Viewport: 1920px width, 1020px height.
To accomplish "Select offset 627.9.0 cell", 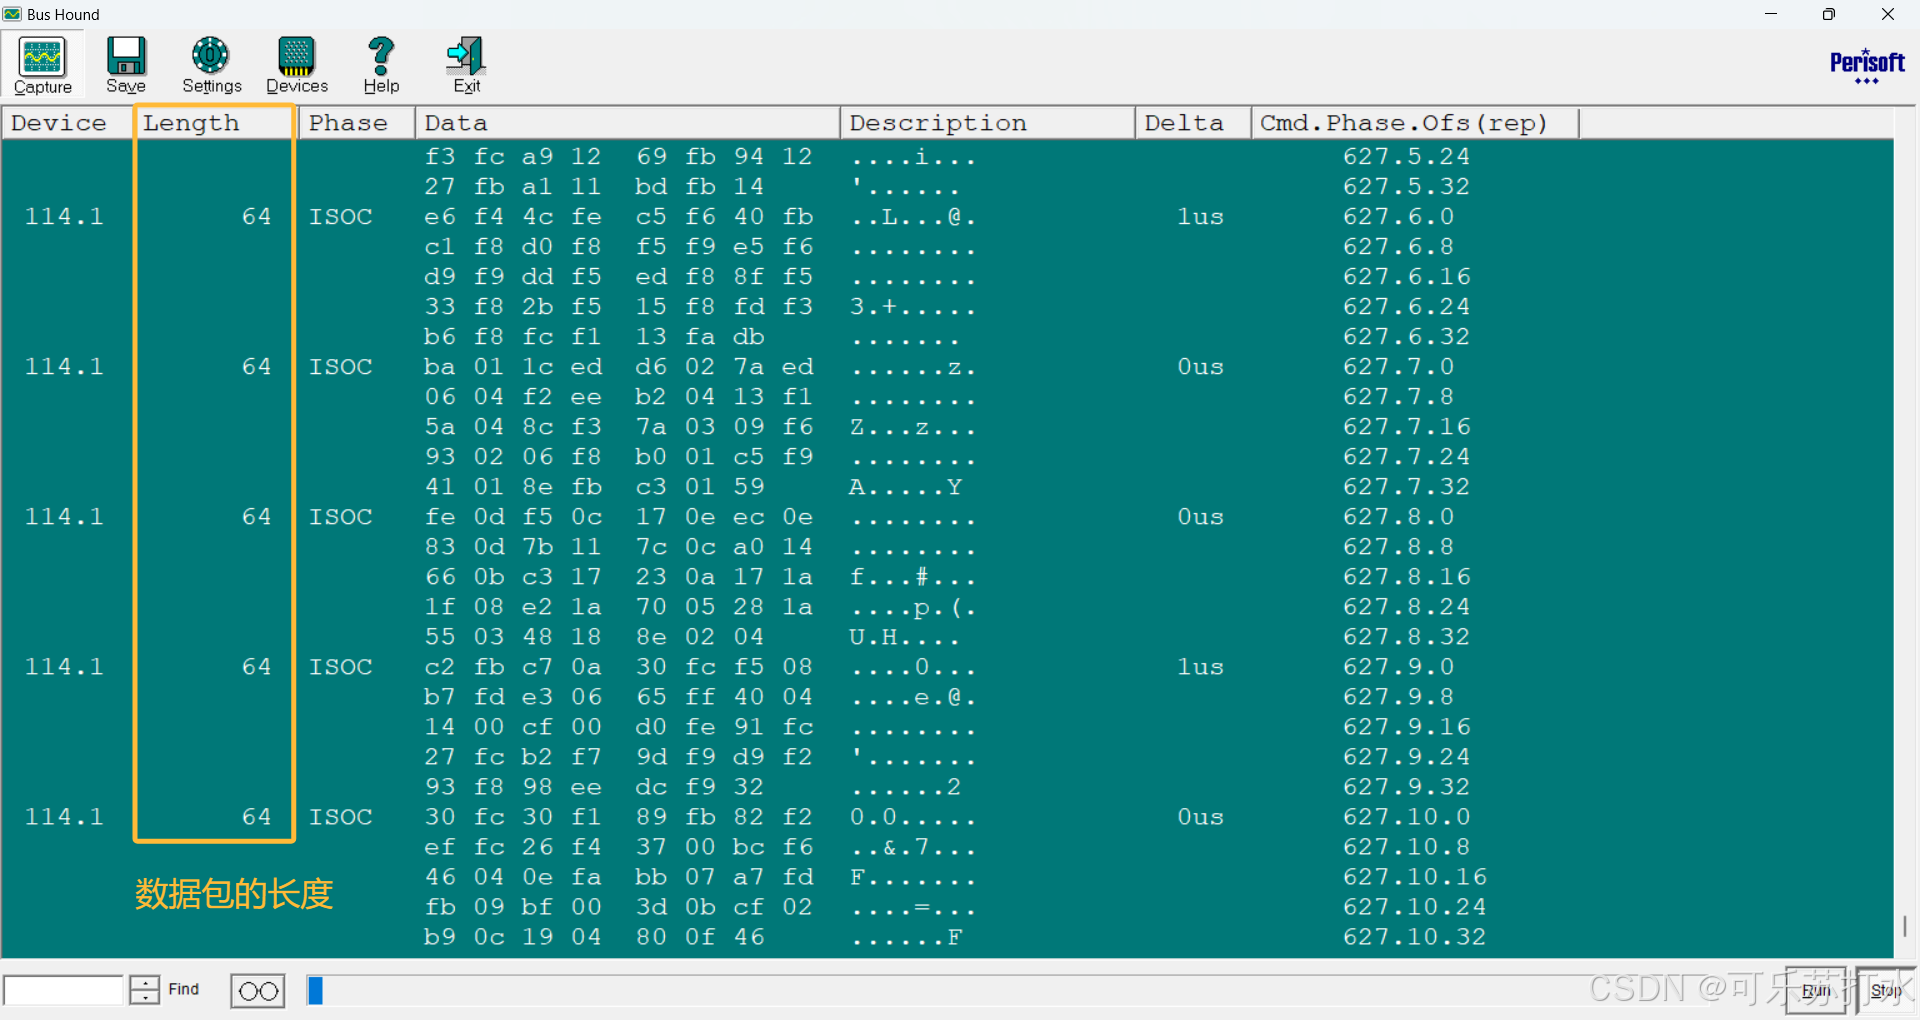I will (x=1398, y=666).
